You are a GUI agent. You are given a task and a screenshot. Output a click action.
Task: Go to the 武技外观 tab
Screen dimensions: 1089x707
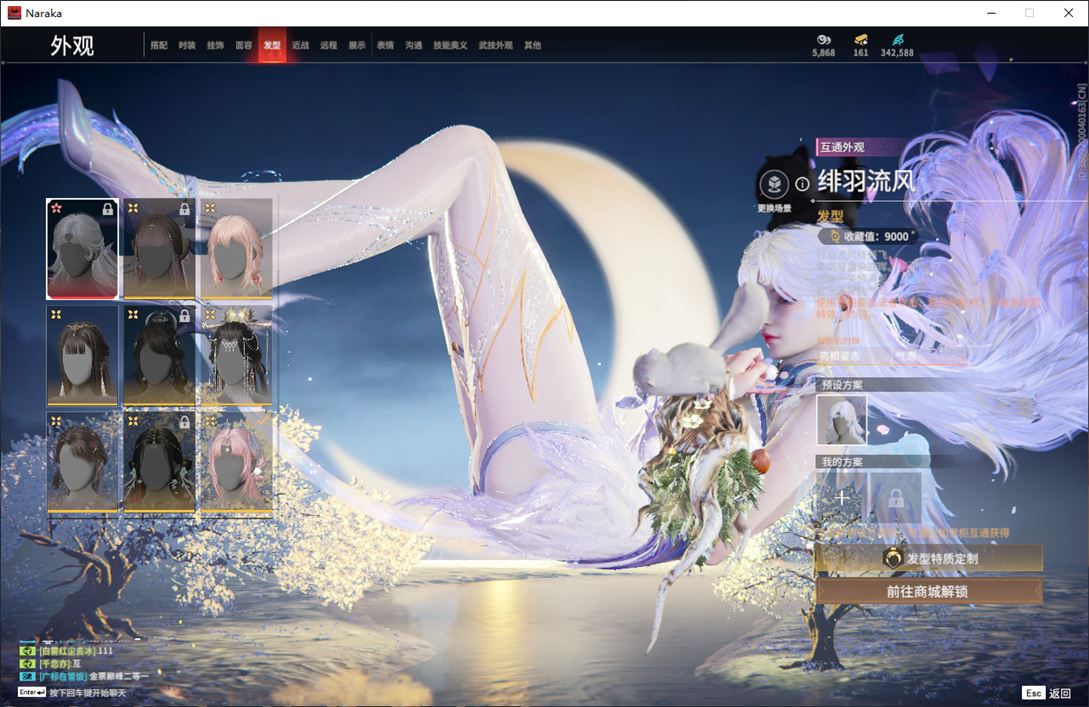495,46
